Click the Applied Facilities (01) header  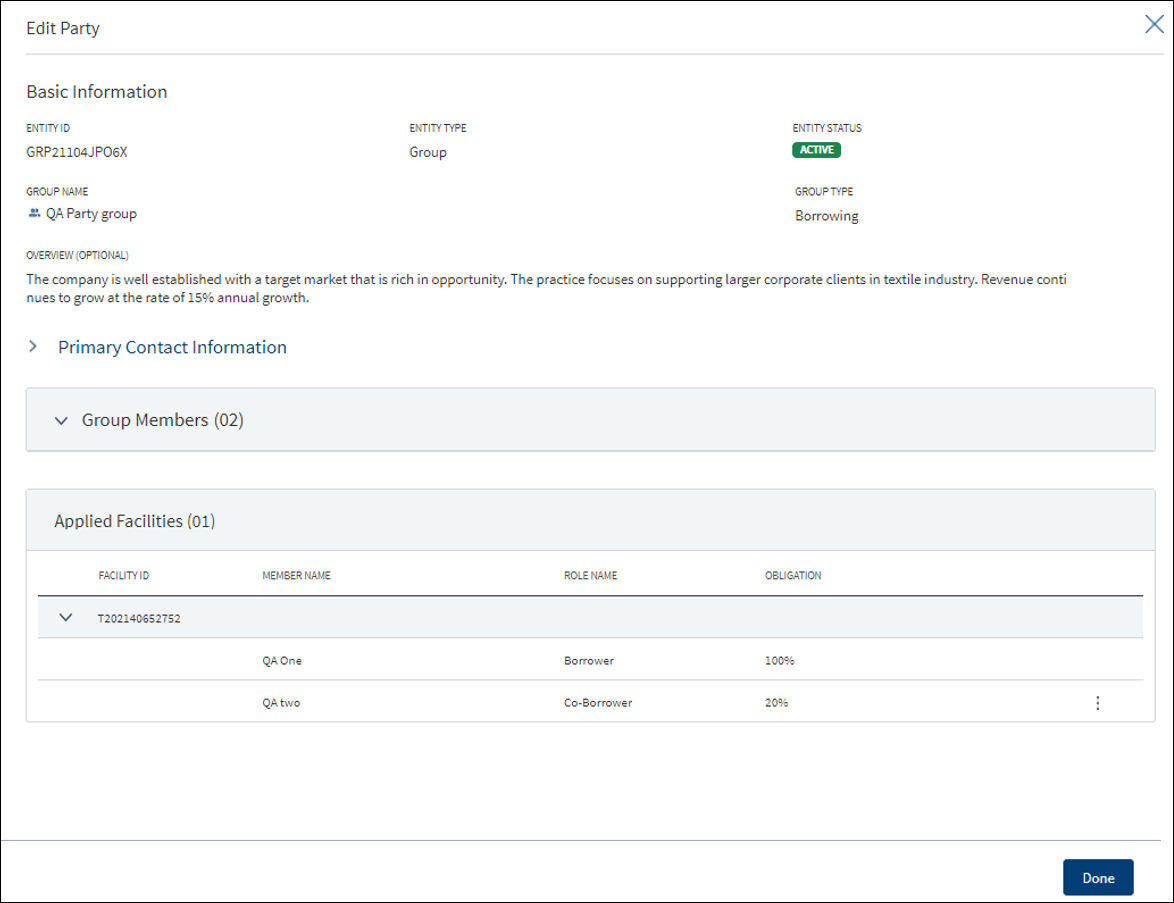pyautogui.click(x=590, y=521)
